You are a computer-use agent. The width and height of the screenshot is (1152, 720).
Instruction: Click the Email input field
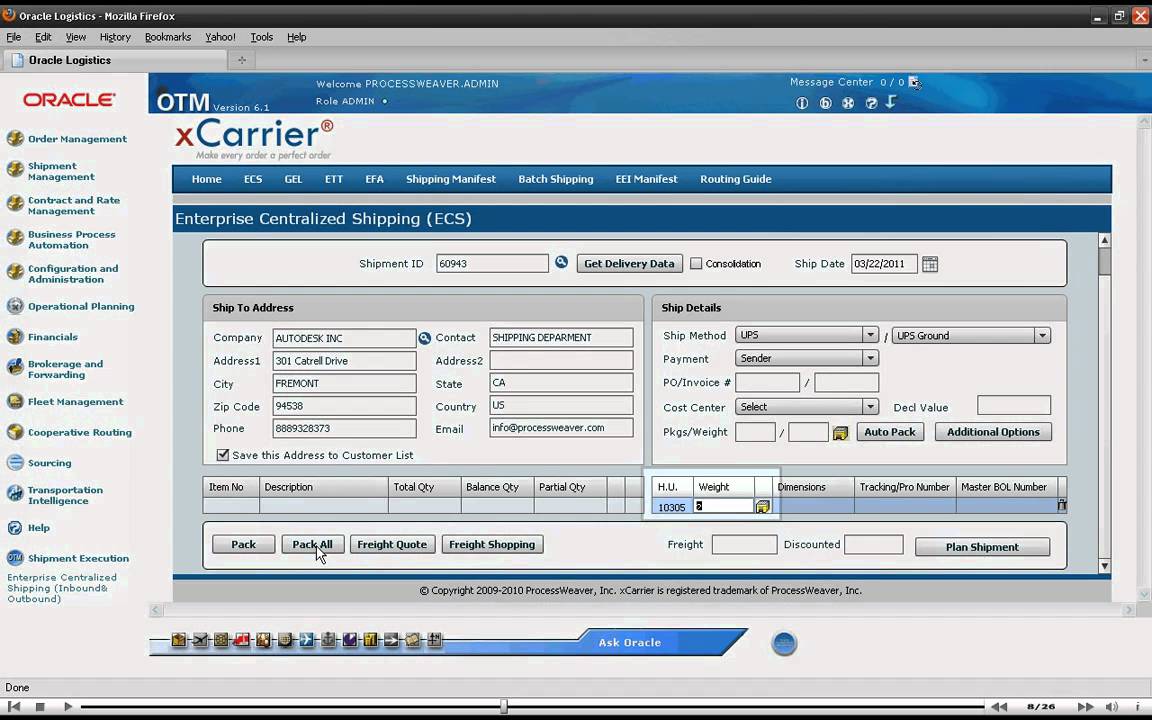pyautogui.click(x=561, y=428)
